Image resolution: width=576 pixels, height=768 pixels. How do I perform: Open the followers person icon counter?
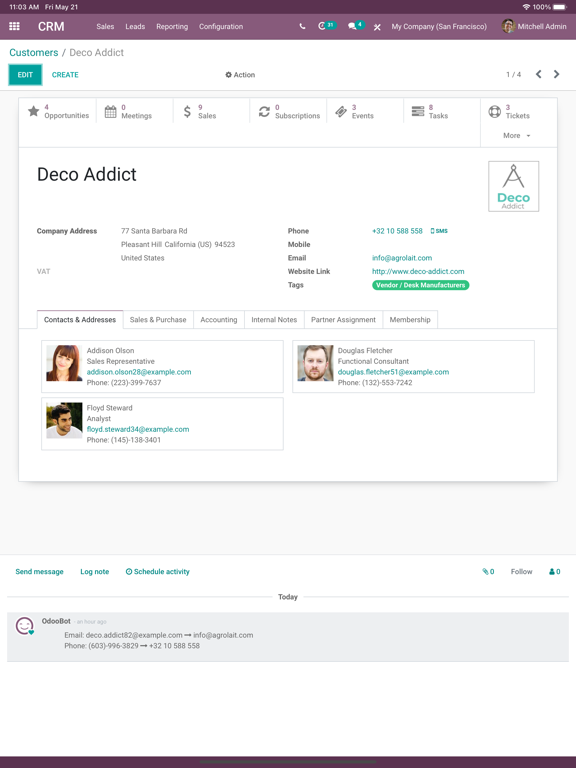554,572
